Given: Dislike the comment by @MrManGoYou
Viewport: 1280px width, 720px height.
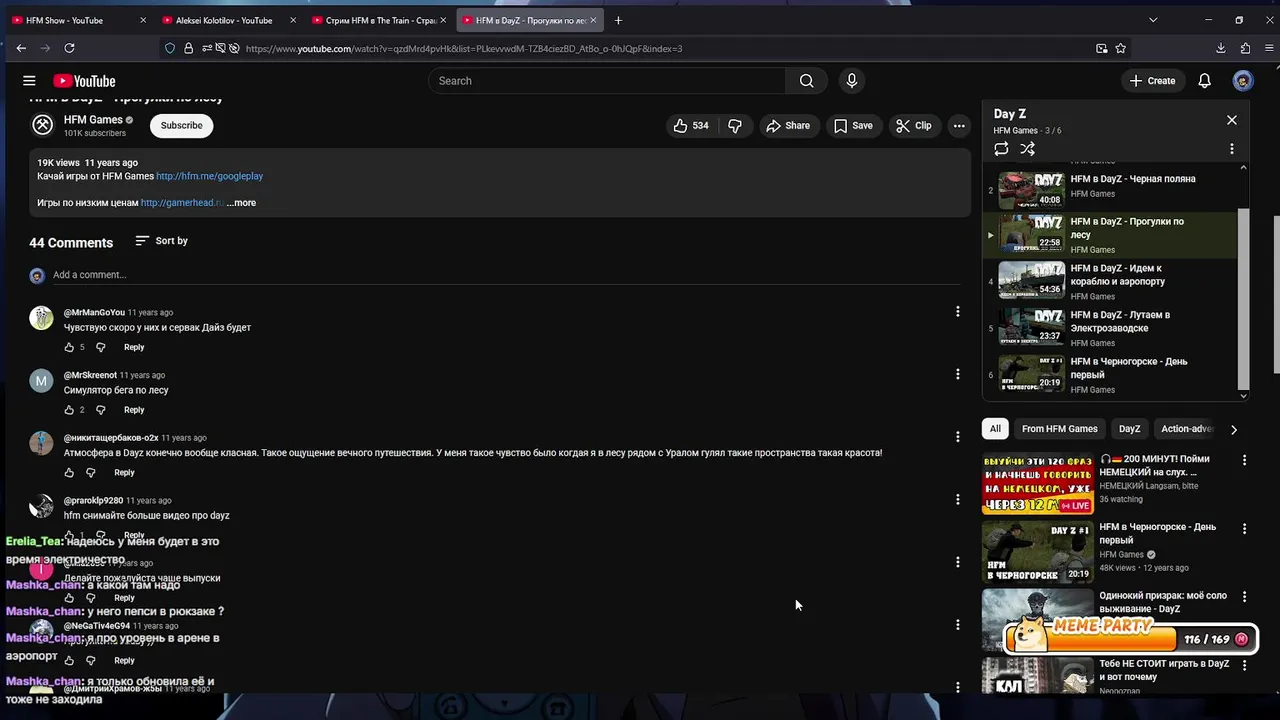Looking at the screenshot, I should coord(100,347).
